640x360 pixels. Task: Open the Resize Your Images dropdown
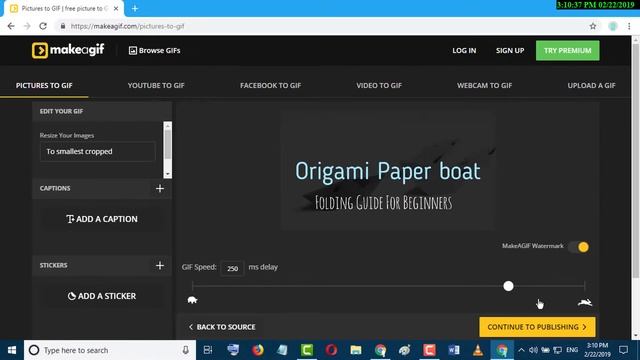[98, 151]
